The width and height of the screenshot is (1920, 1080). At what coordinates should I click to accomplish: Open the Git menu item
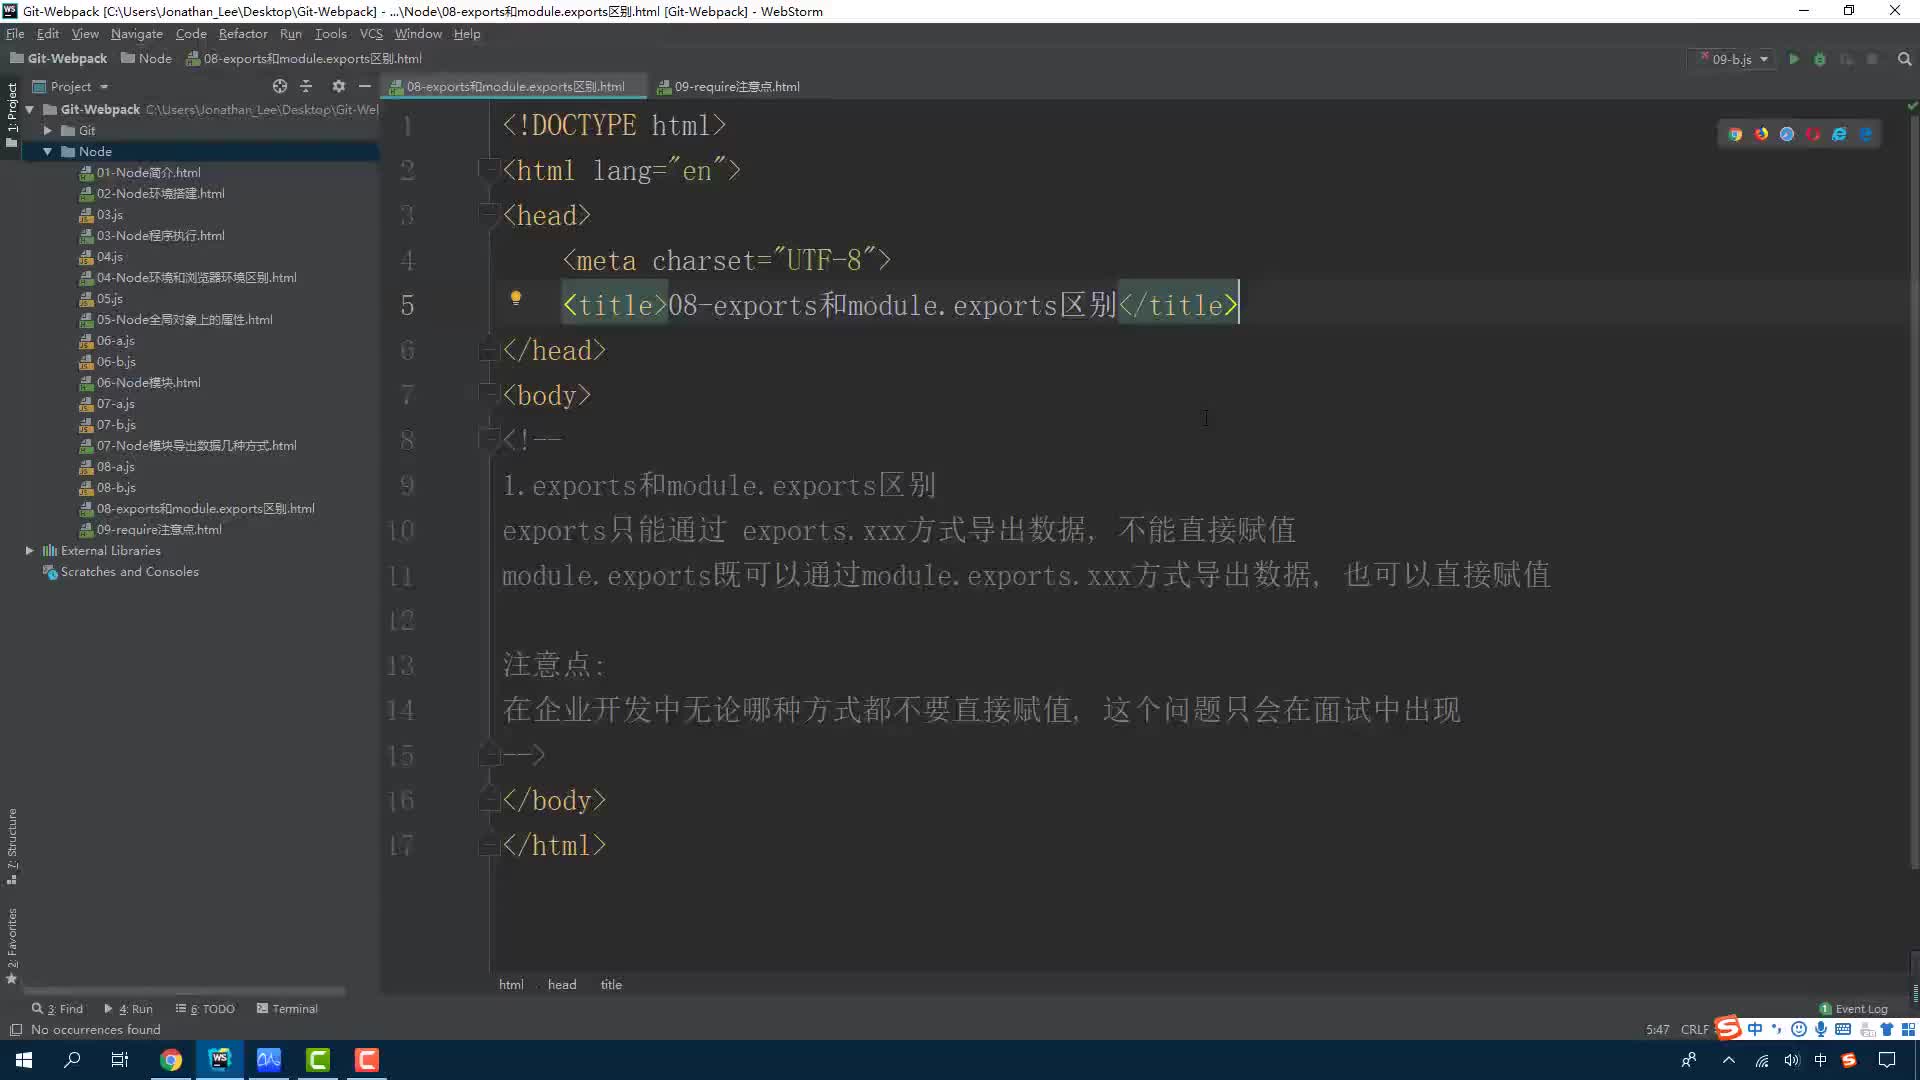tap(86, 129)
